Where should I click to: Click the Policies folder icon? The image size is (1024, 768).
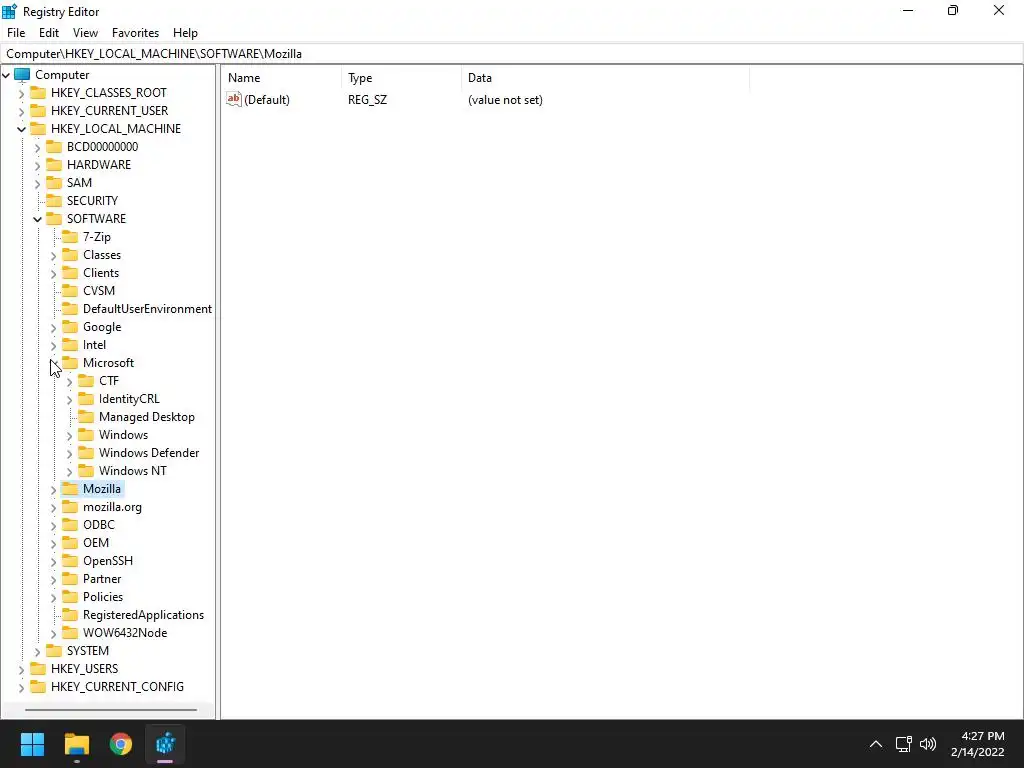70,596
